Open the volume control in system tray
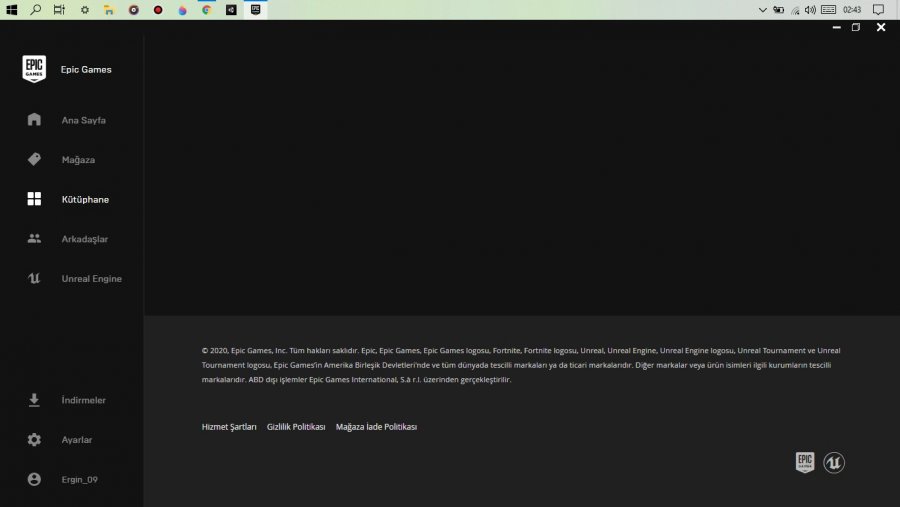This screenshot has width=900, height=507. (810, 10)
